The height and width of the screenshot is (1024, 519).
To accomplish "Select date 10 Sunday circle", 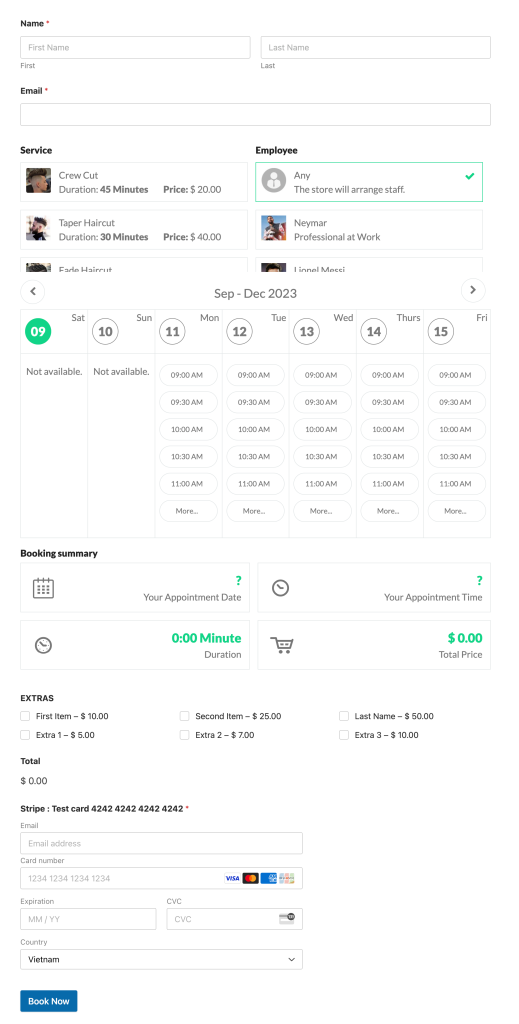I will pyautogui.click(x=105, y=332).
